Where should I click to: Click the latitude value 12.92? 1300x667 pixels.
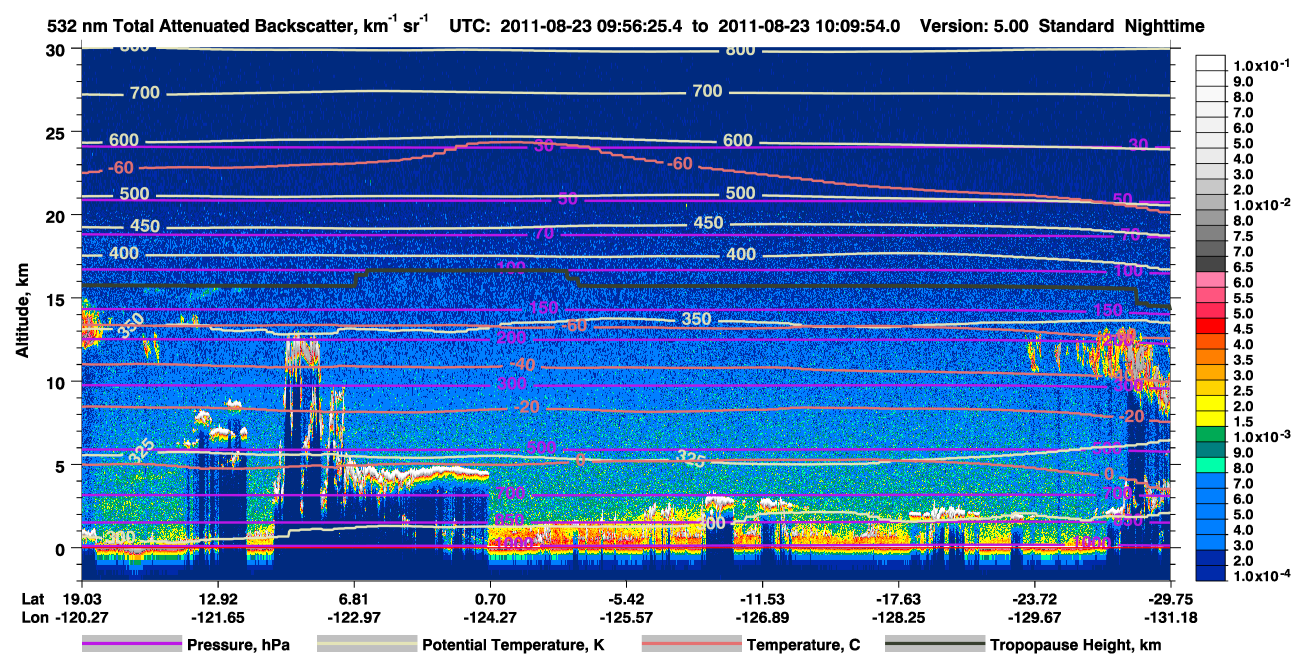217,598
